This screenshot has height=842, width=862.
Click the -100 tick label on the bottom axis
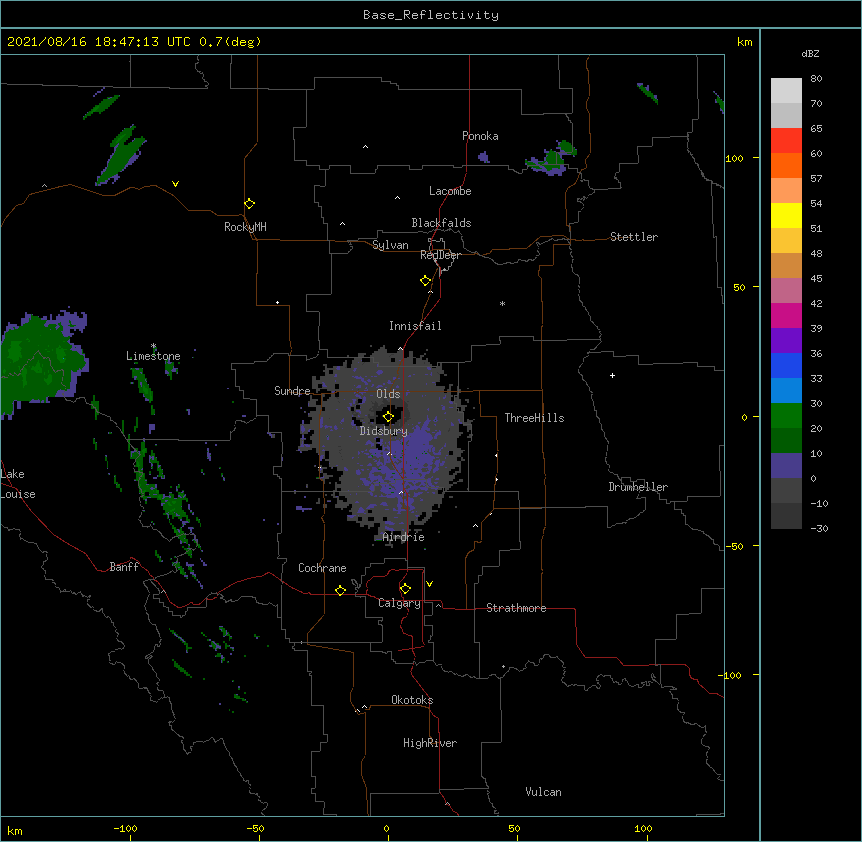tap(125, 828)
